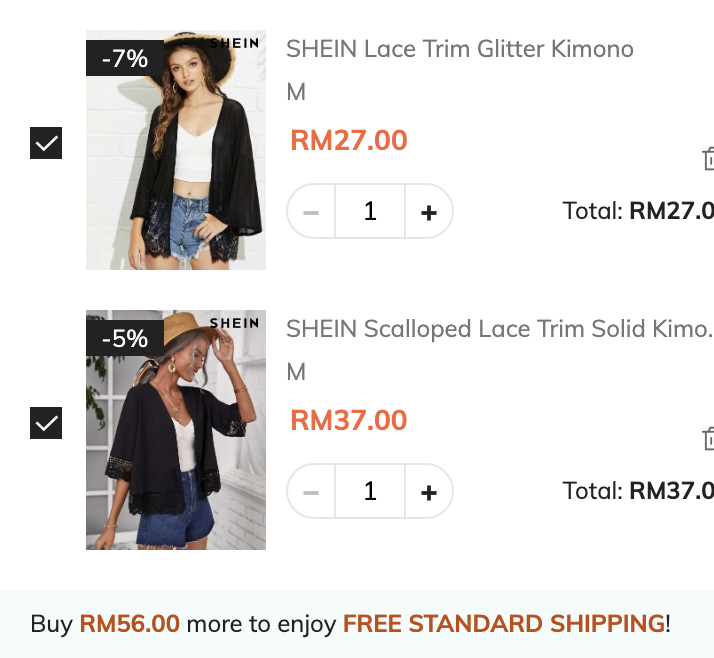Decrease quantity of the Scalloped Lace Kimono

click(x=311, y=492)
